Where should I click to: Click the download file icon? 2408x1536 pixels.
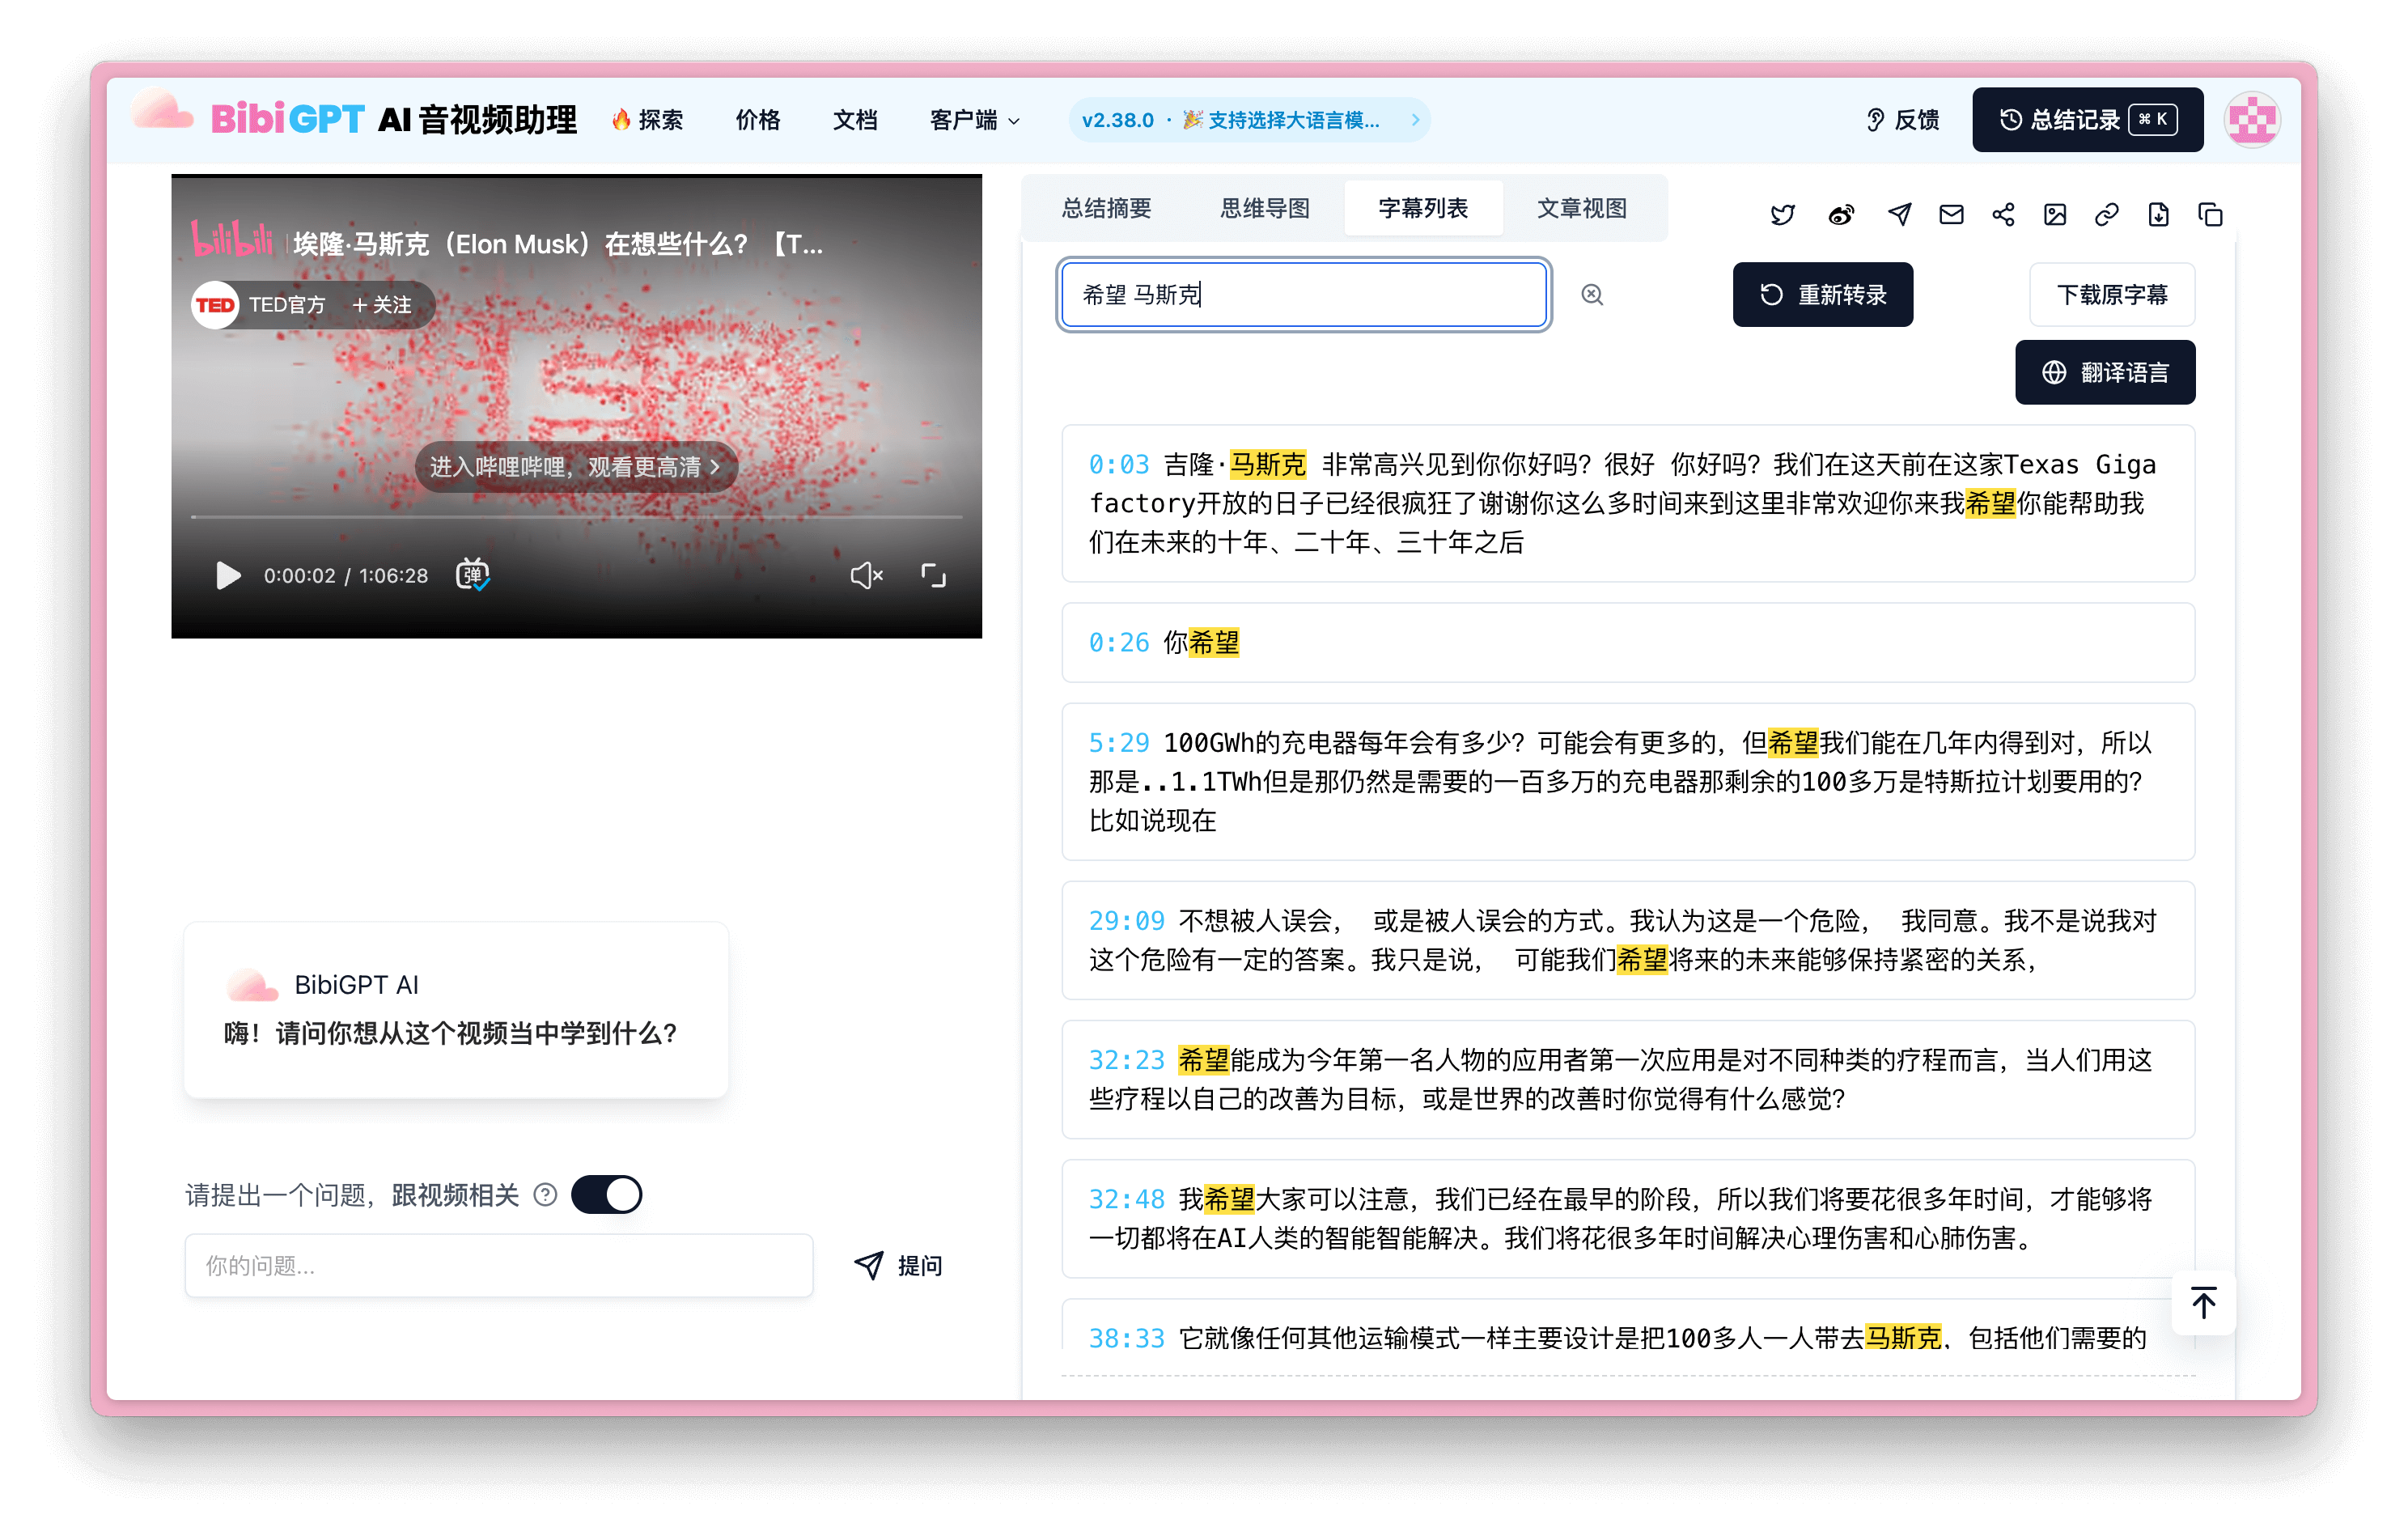click(x=2159, y=214)
